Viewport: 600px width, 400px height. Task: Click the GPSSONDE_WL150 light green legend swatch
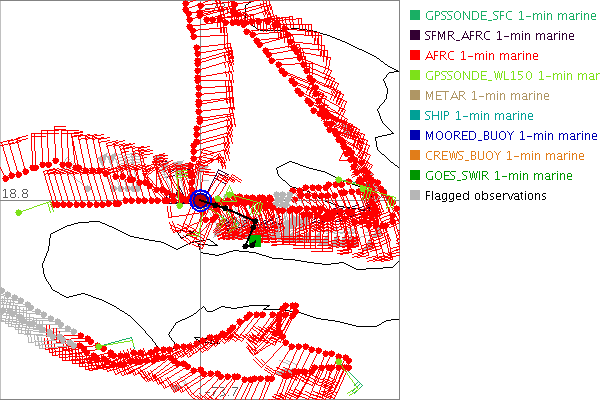(x=413, y=76)
